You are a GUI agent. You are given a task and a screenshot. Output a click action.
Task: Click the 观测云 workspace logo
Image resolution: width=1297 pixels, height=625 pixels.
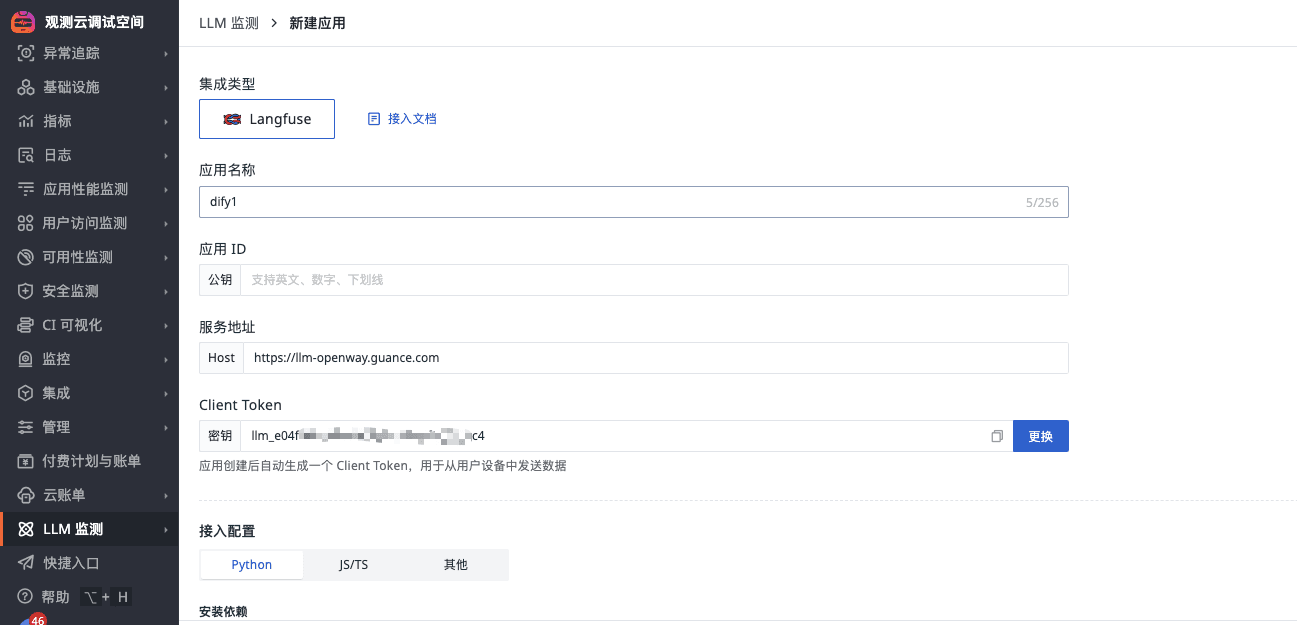click(x=23, y=21)
